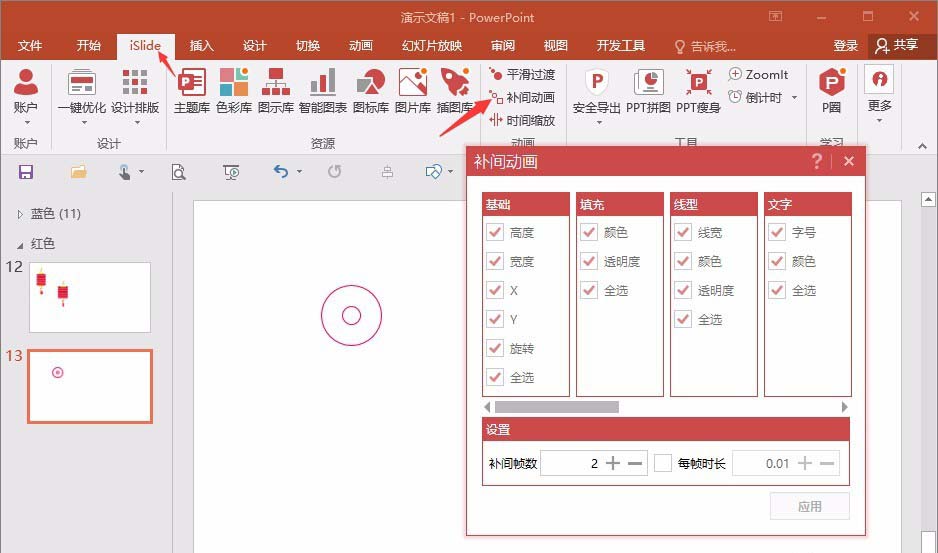Click the right arrow of dialog scrollbar

[x=845, y=407]
